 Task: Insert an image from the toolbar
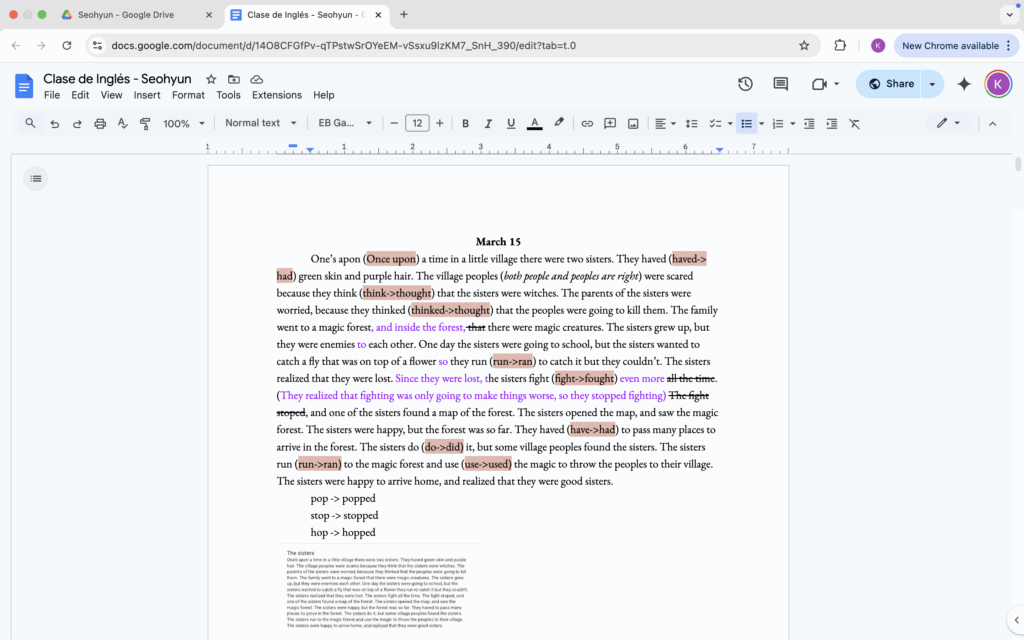coord(633,123)
